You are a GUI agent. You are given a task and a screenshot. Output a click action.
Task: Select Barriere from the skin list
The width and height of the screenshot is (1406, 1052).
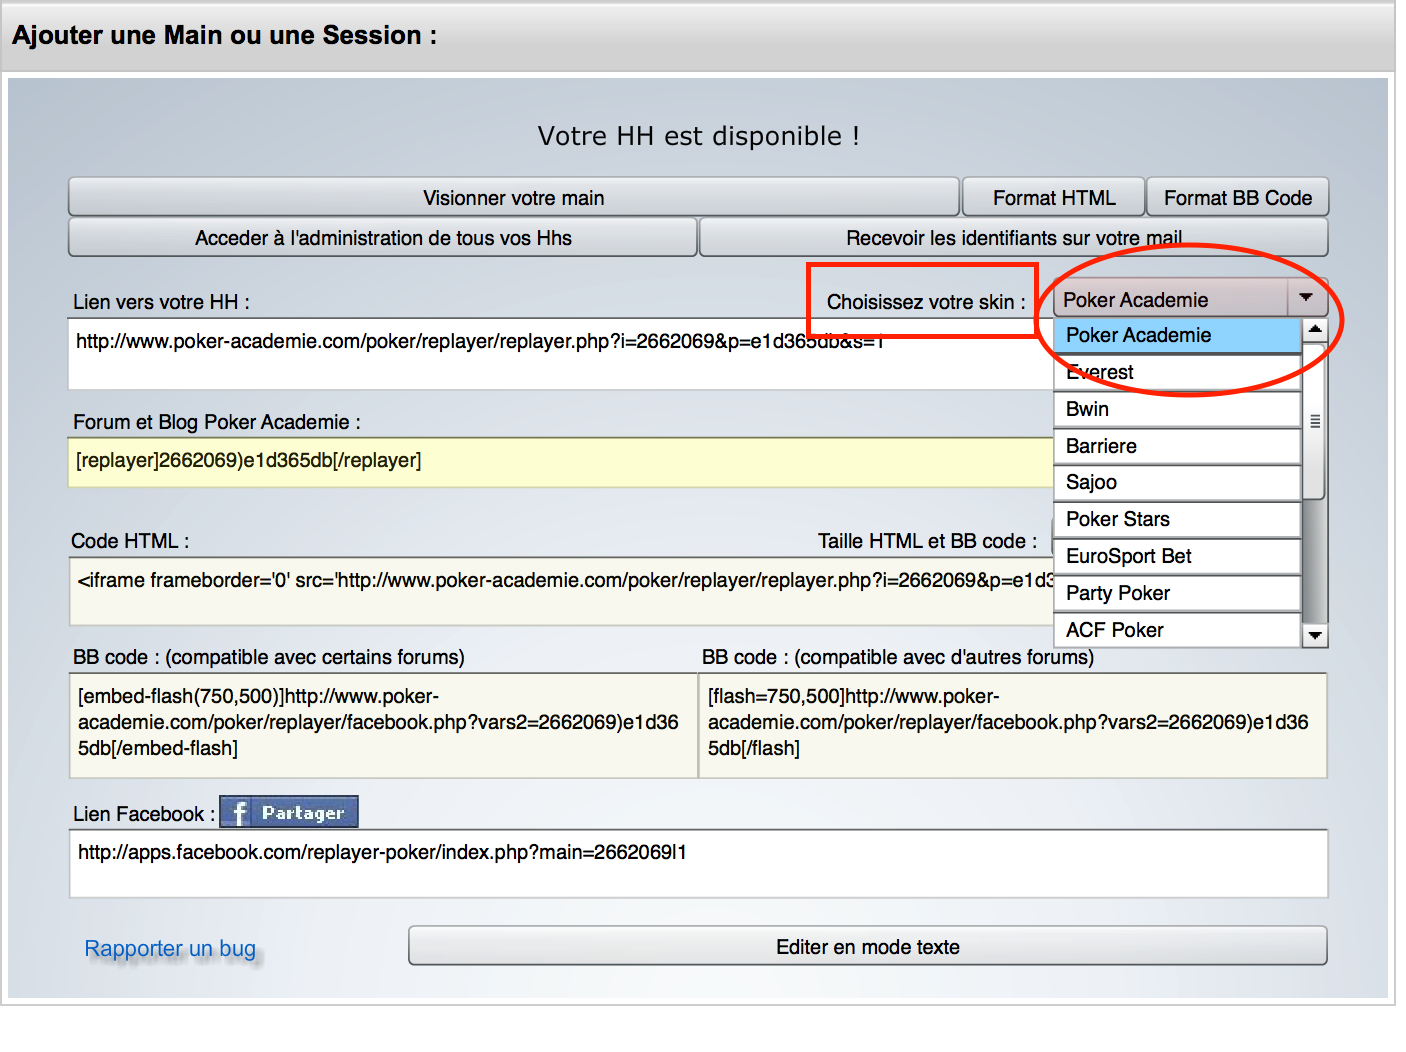[x=1177, y=446]
